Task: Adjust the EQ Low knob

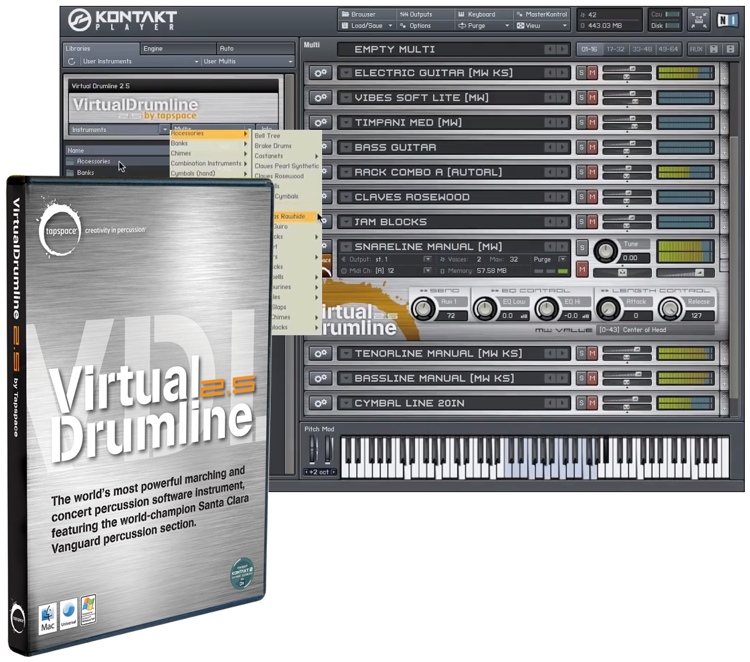Action: (x=485, y=309)
